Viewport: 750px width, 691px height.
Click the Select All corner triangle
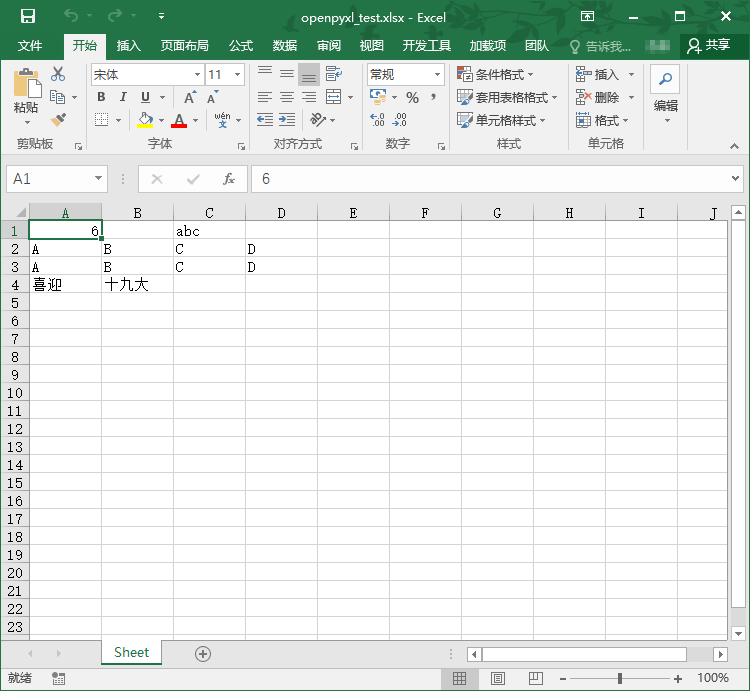tap(21, 212)
